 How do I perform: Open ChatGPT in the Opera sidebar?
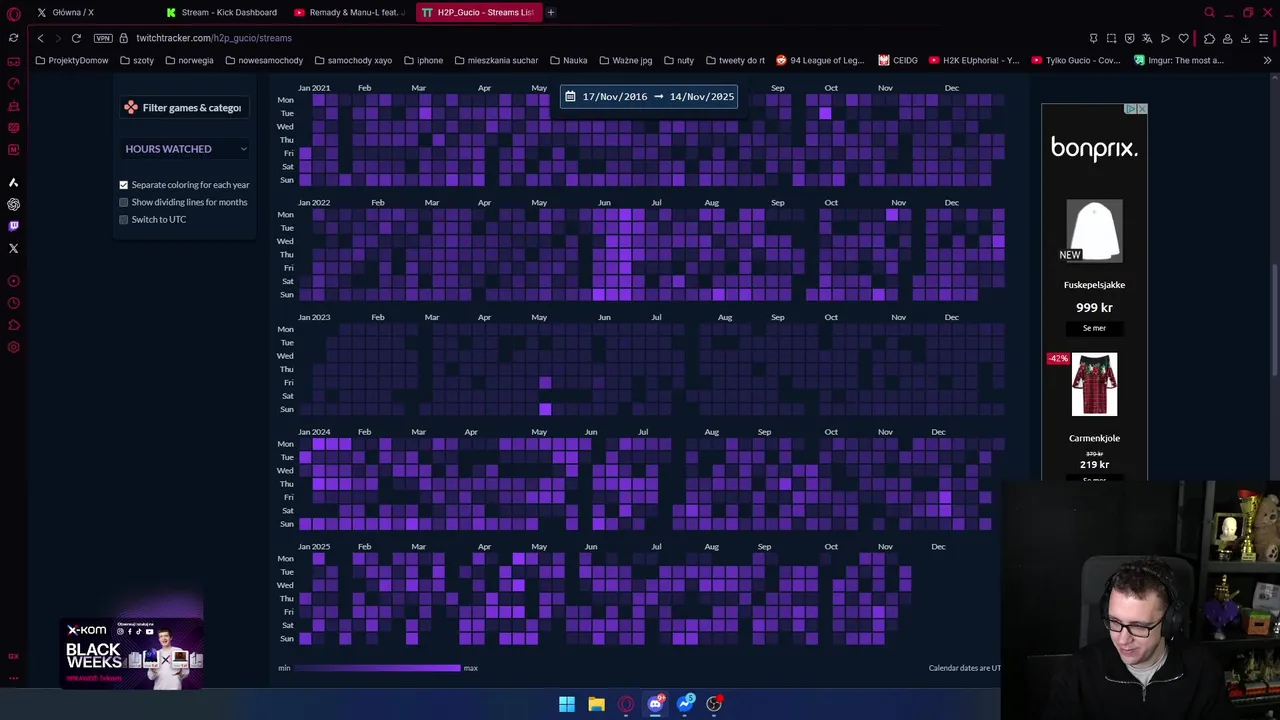pyautogui.click(x=13, y=204)
